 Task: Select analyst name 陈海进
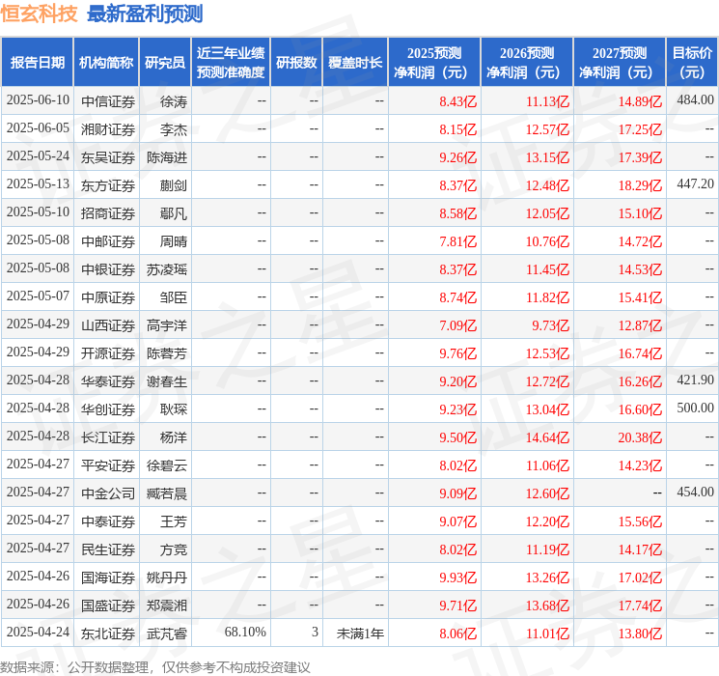point(167,157)
